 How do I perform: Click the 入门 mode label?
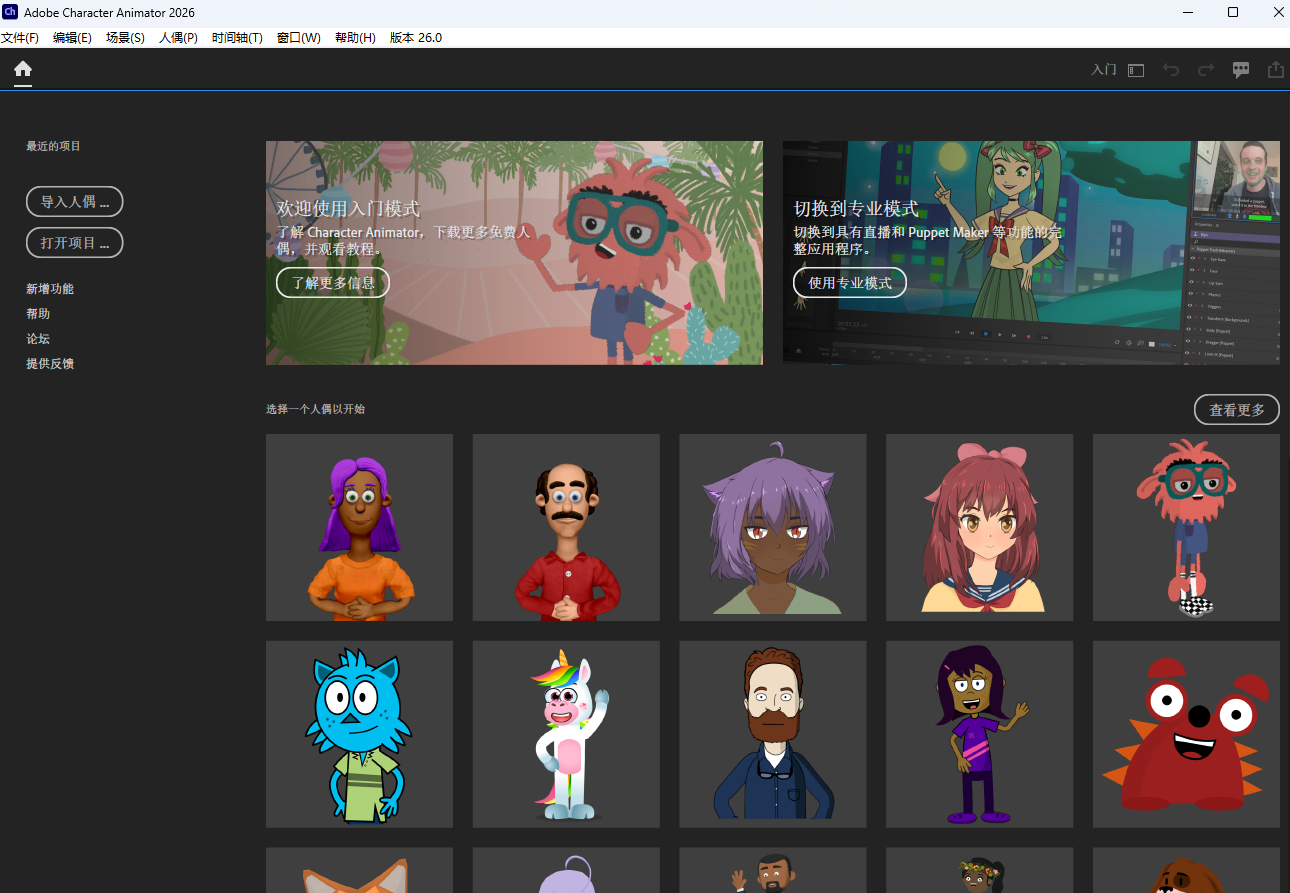point(1104,70)
